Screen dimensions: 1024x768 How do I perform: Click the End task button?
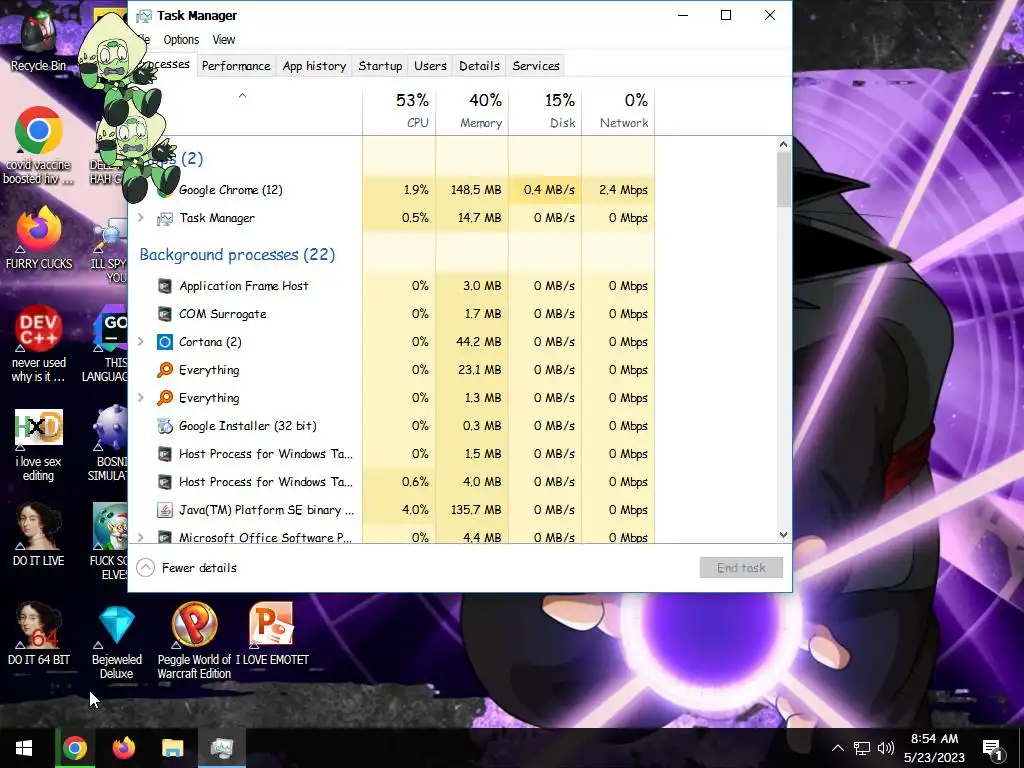coord(741,568)
